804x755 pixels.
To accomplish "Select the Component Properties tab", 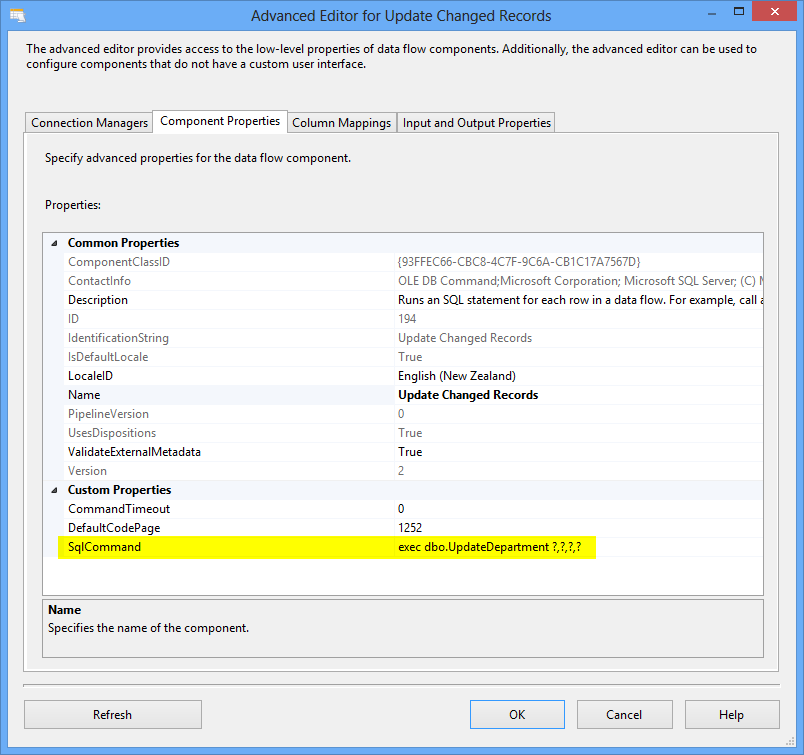I will pyautogui.click(x=220, y=121).
